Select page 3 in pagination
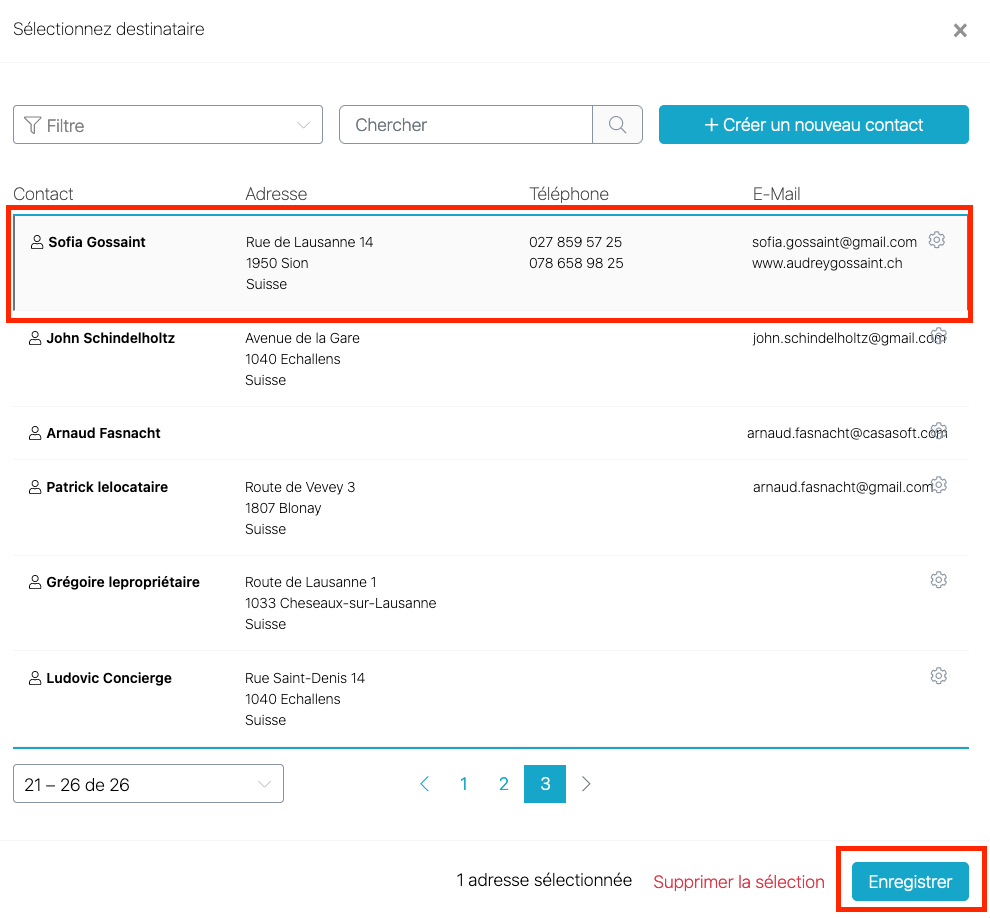Screen dimensions: 990x918 (x=545, y=784)
